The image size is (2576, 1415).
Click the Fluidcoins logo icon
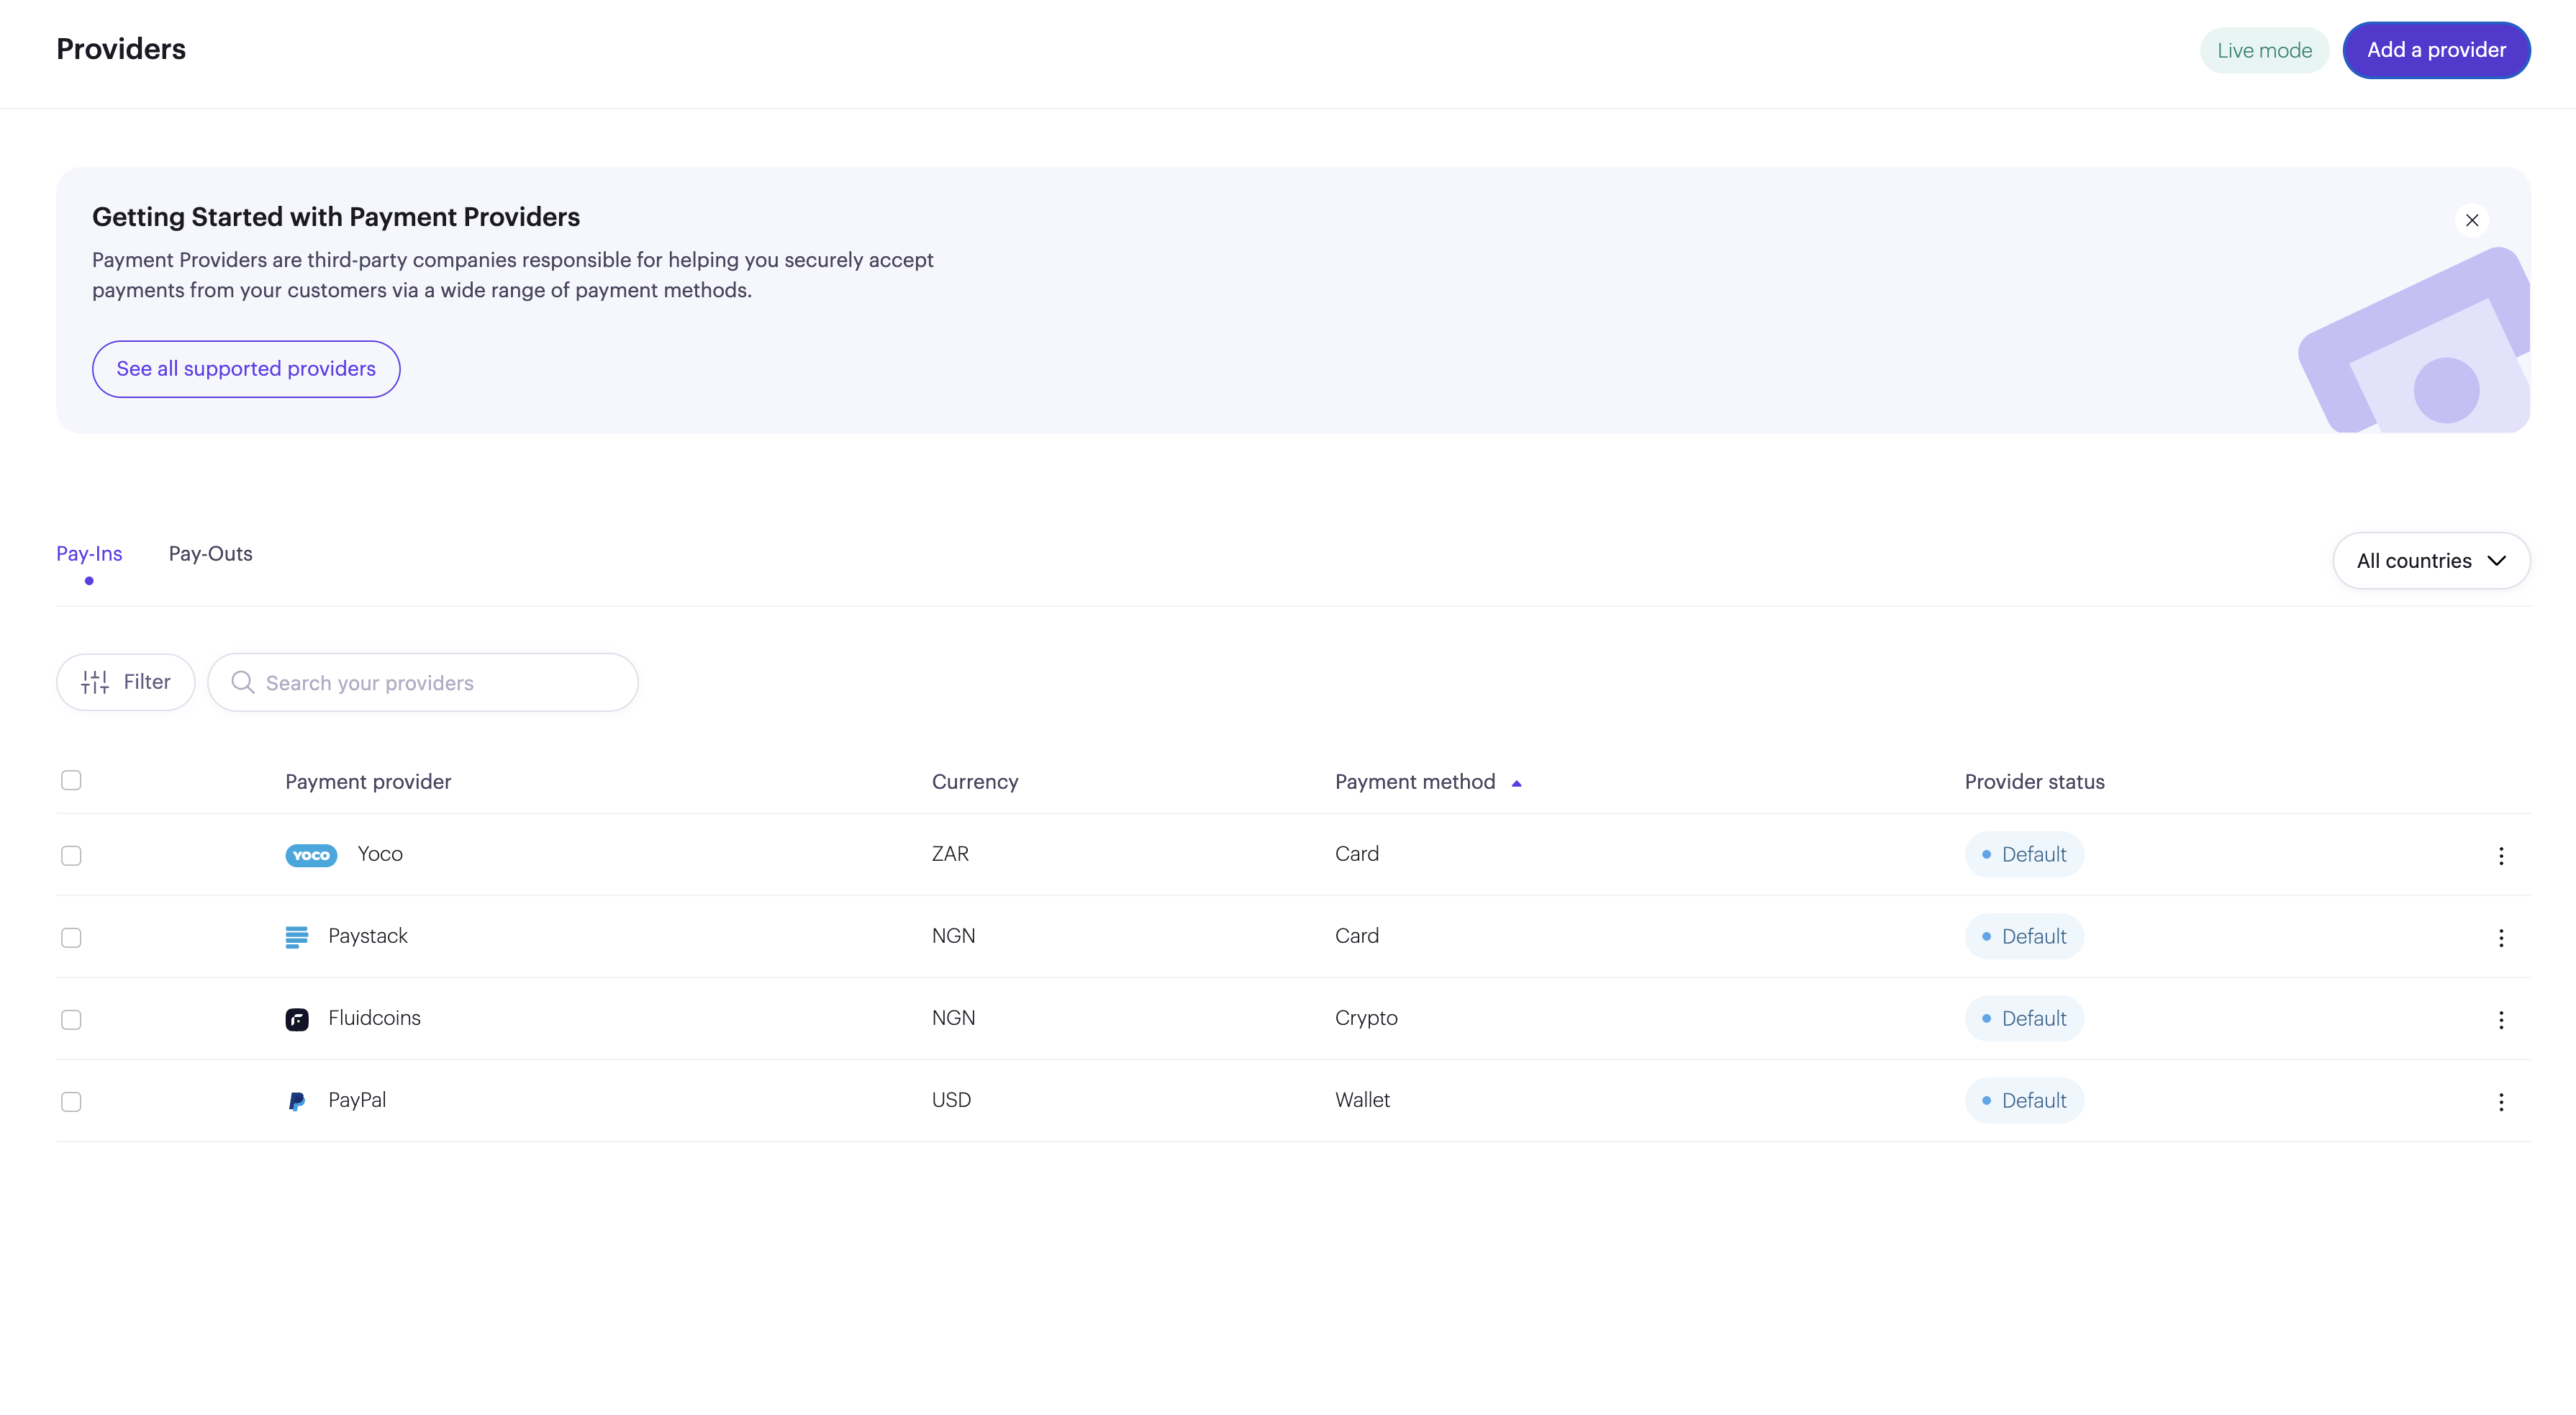297,1019
